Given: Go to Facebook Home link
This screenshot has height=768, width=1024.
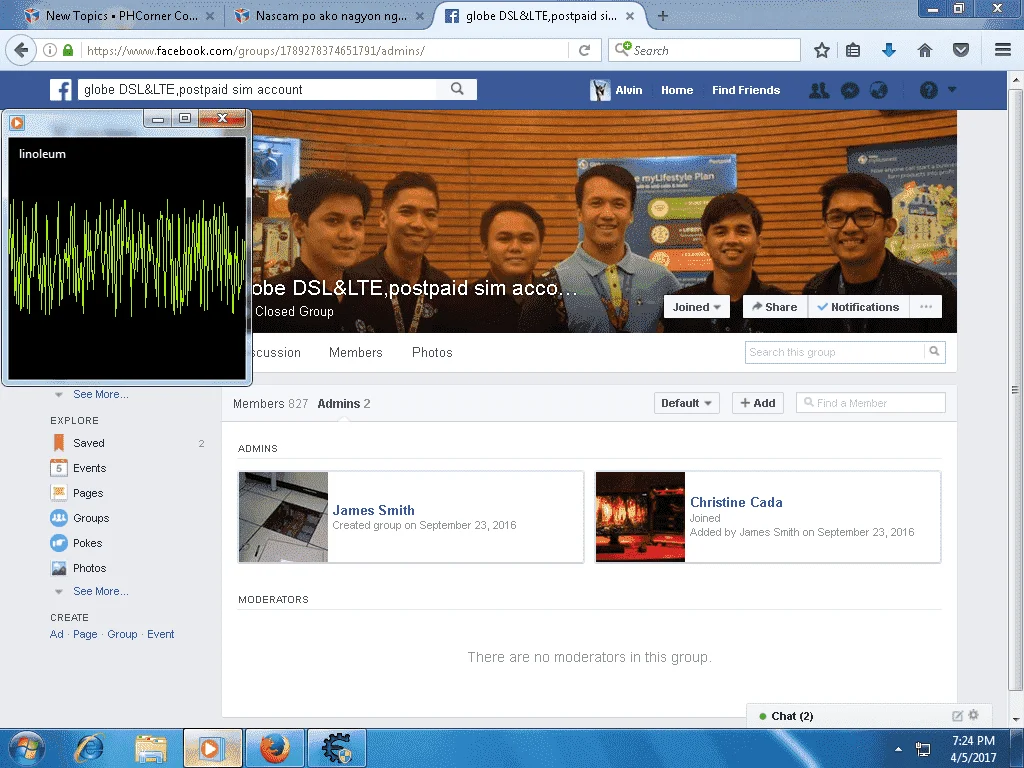Looking at the screenshot, I should (x=677, y=90).
